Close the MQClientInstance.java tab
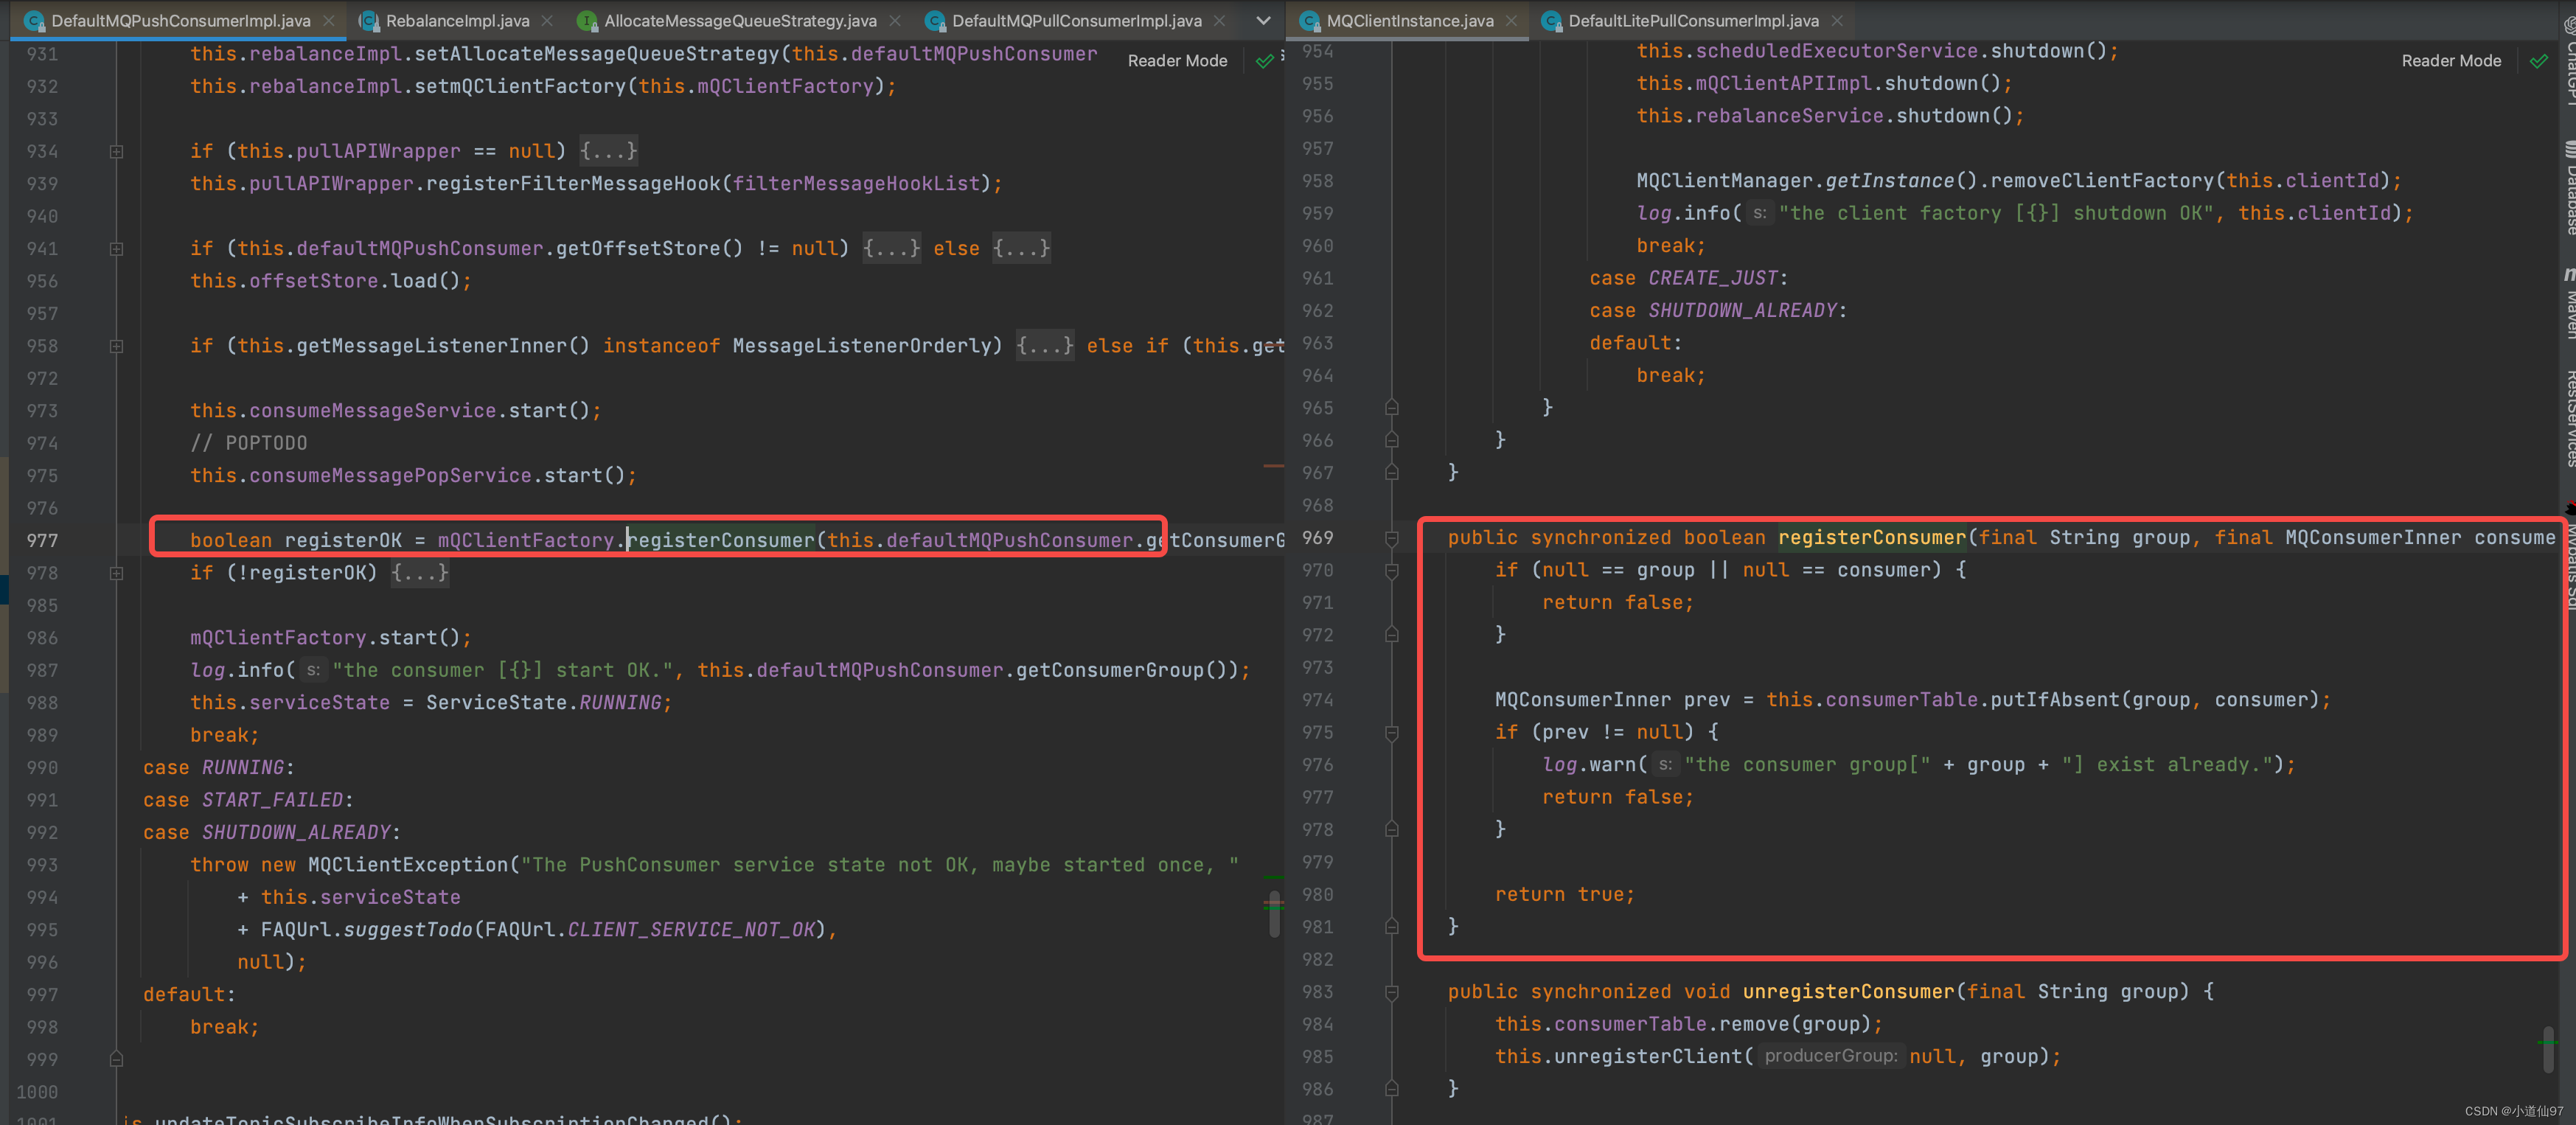Viewport: 2576px width, 1125px height. click(1511, 20)
